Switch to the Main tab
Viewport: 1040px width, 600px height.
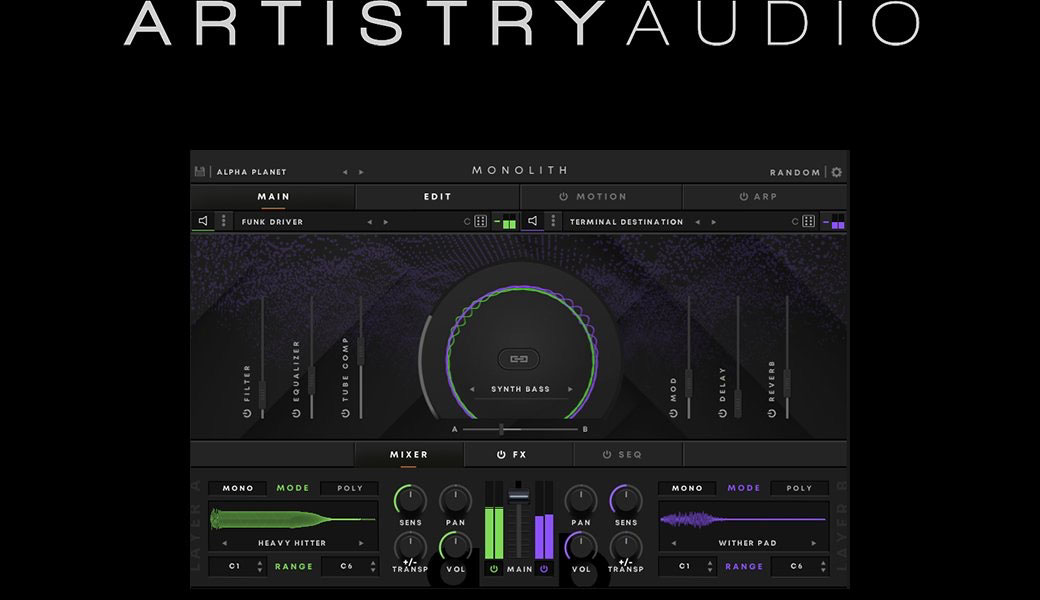(273, 197)
